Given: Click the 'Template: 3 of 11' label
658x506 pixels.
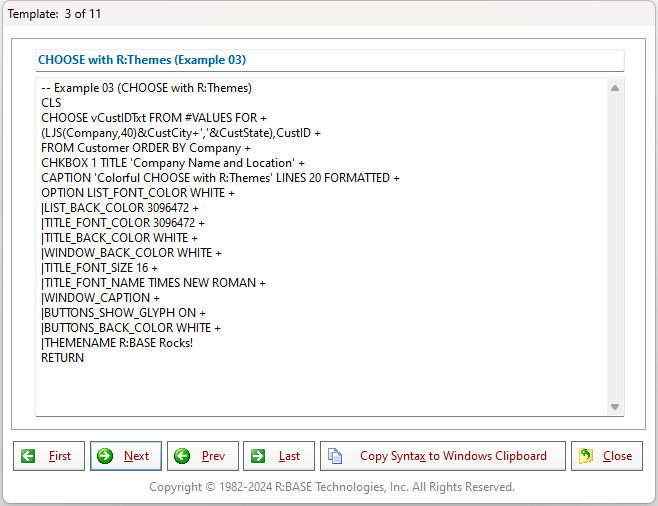Looking at the screenshot, I should tap(55, 14).
